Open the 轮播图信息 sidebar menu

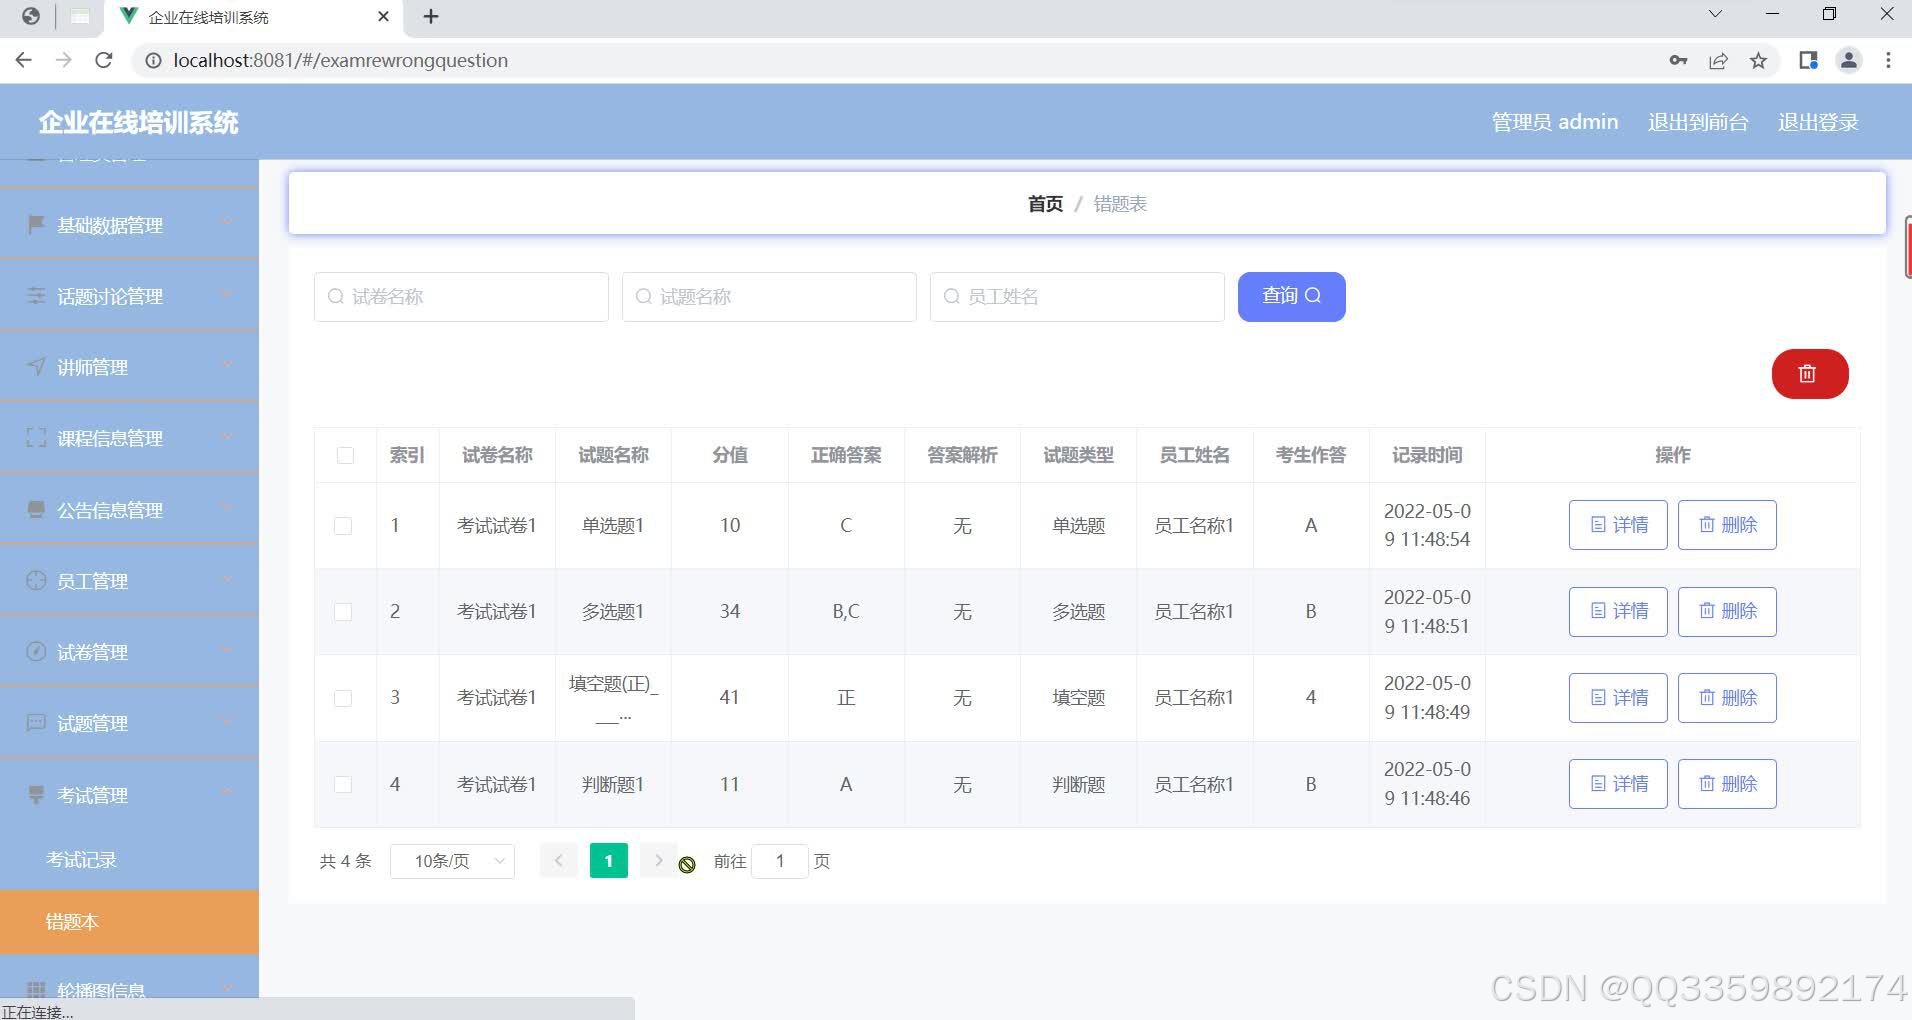[129, 989]
